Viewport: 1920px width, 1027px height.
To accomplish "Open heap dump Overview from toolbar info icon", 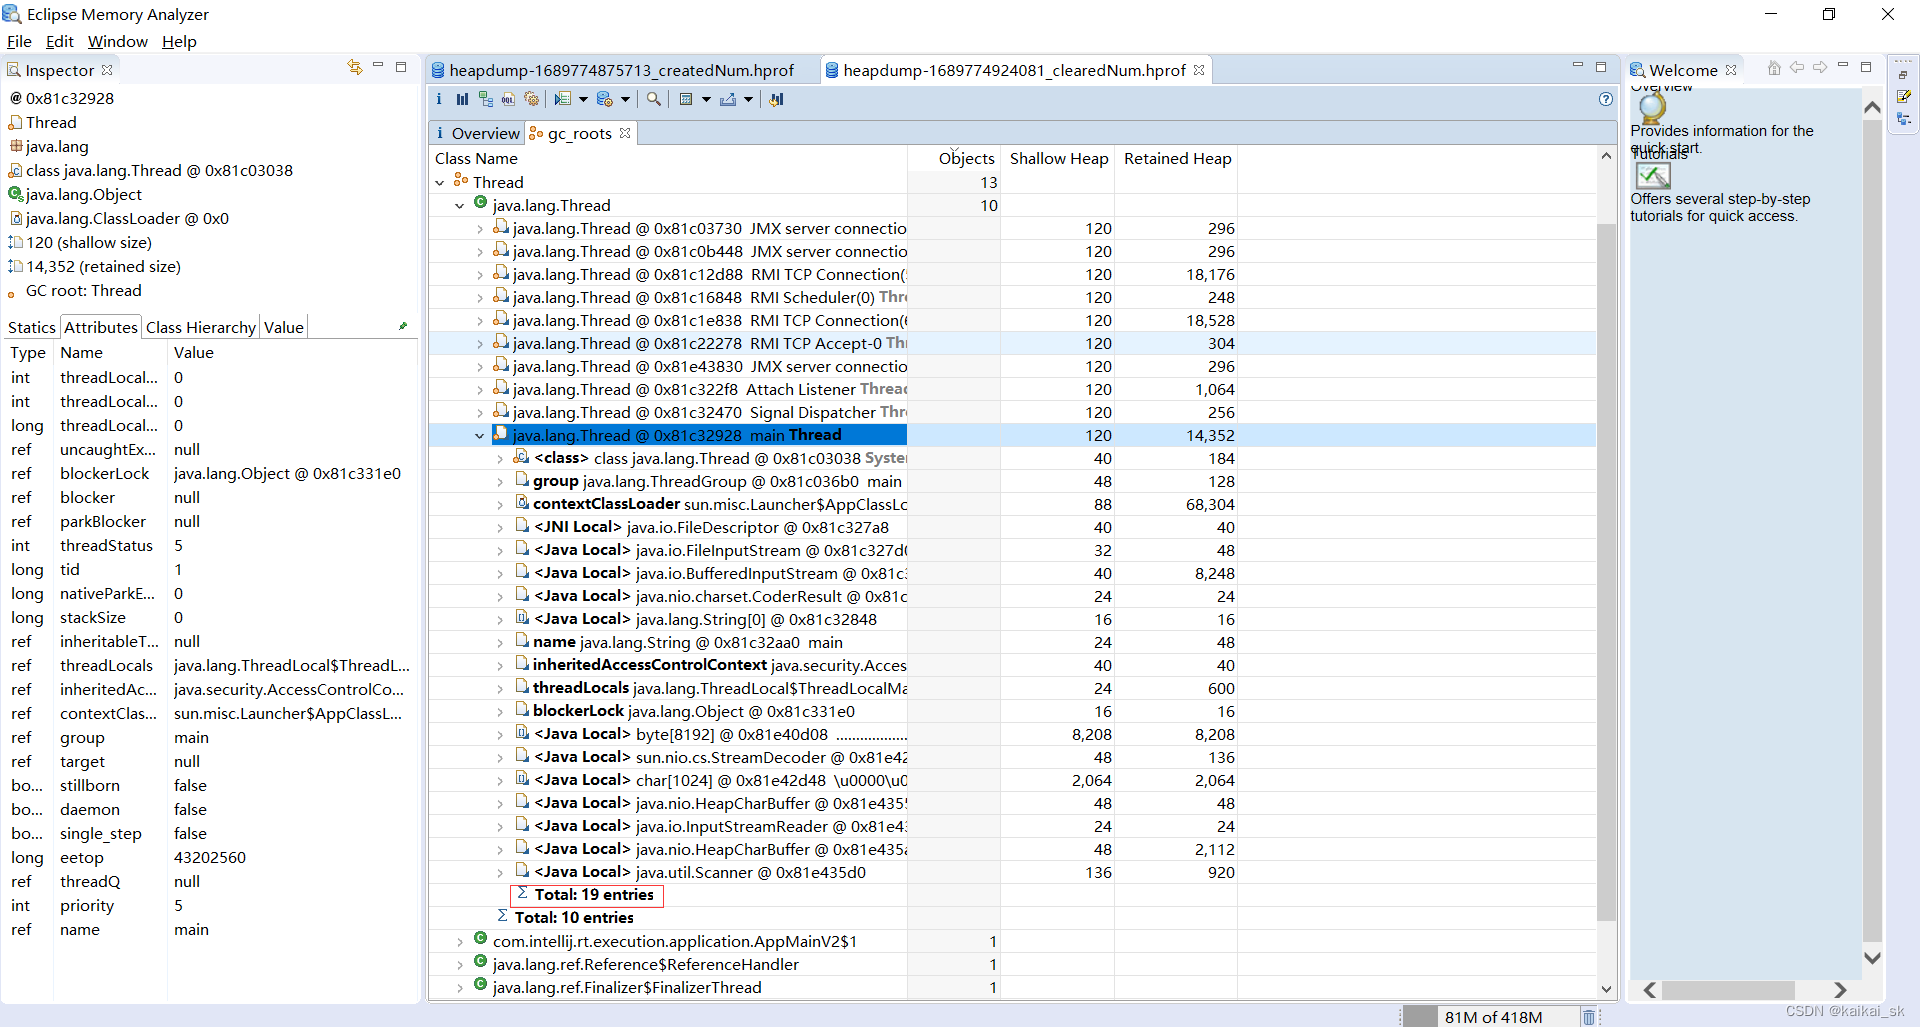I will 439,99.
